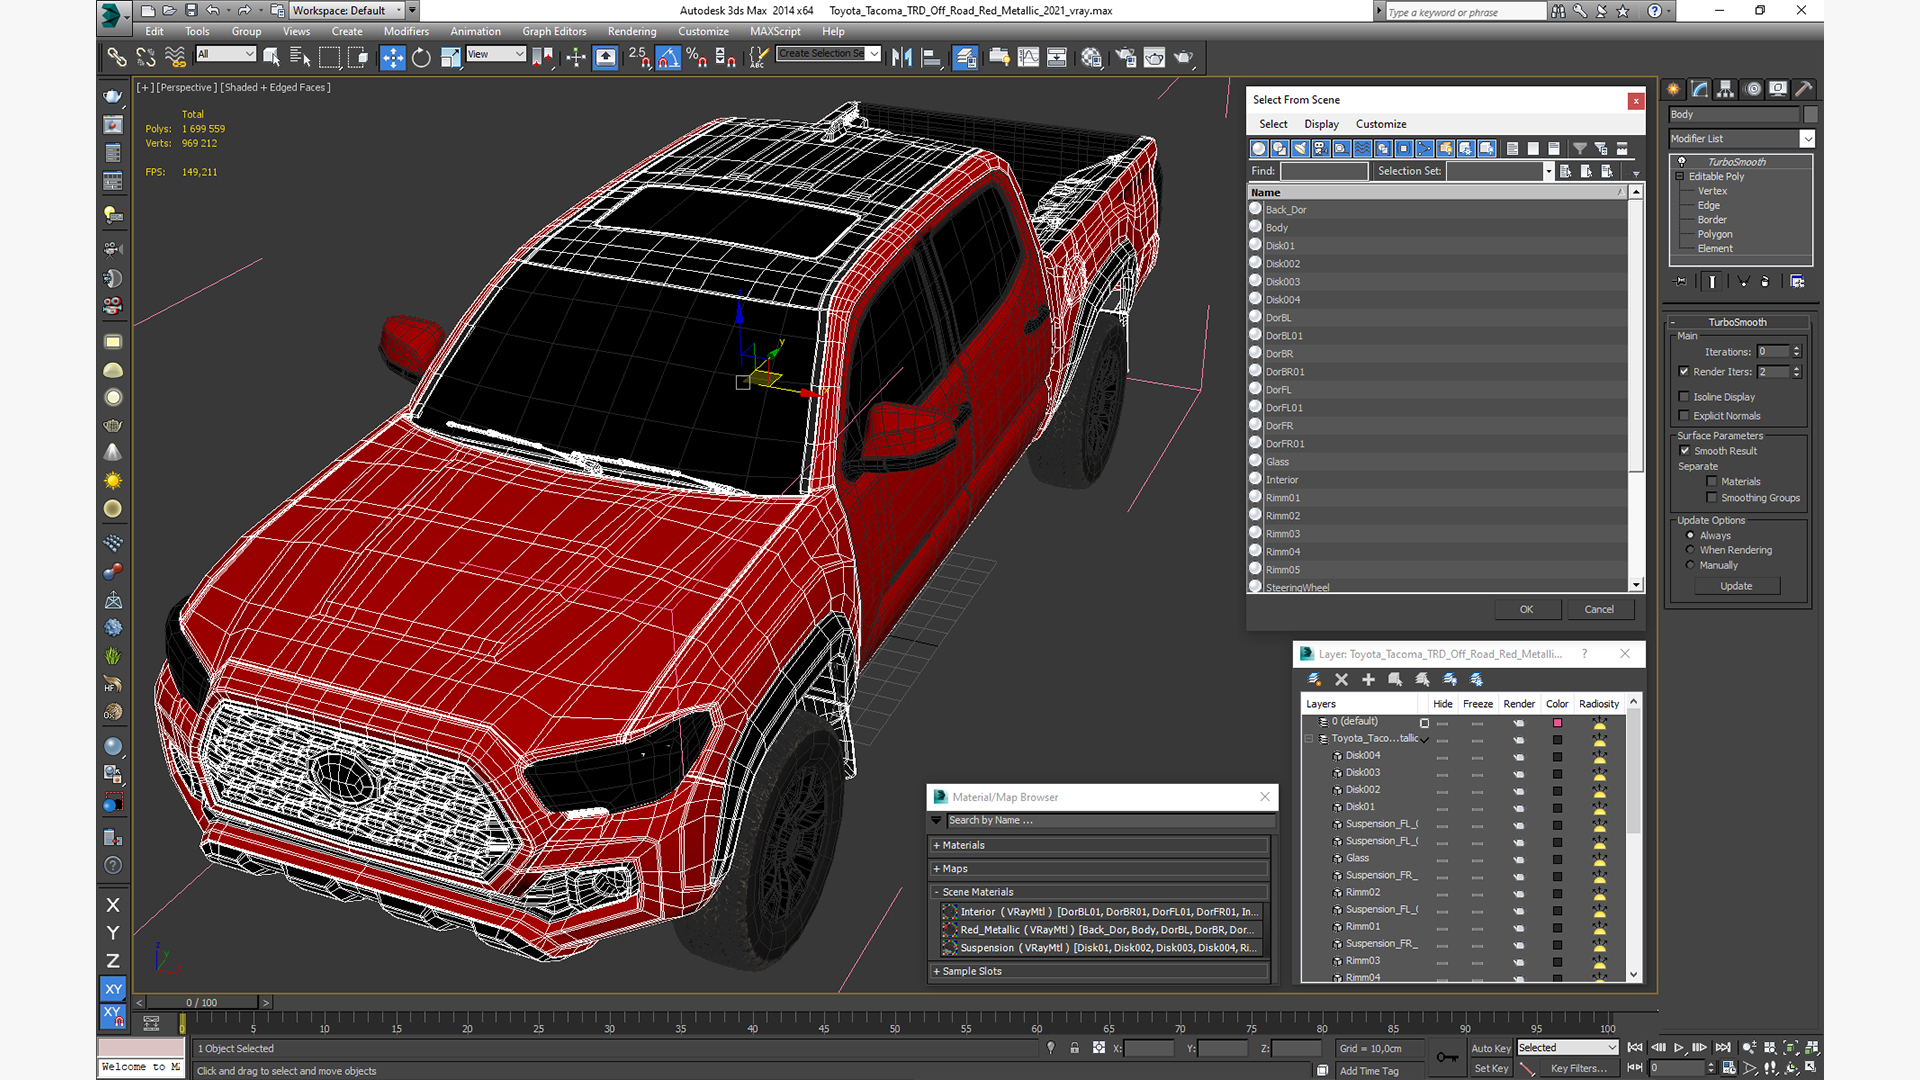1920x1080 pixels.
Task: Click the Update button in TurboSmooth
Action: (1736, 586)
